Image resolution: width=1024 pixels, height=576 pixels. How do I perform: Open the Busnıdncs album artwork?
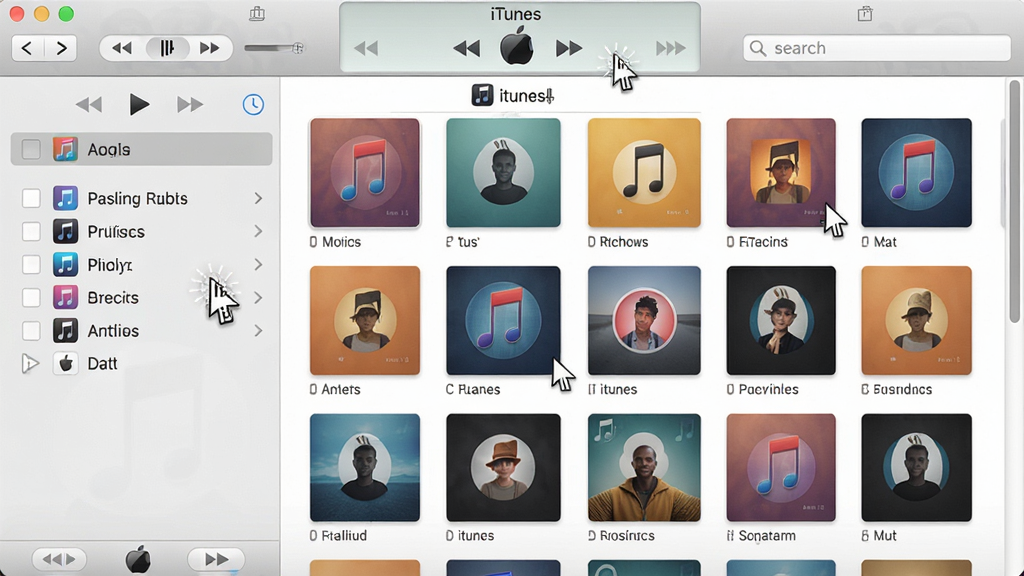[x=916, y=321]
